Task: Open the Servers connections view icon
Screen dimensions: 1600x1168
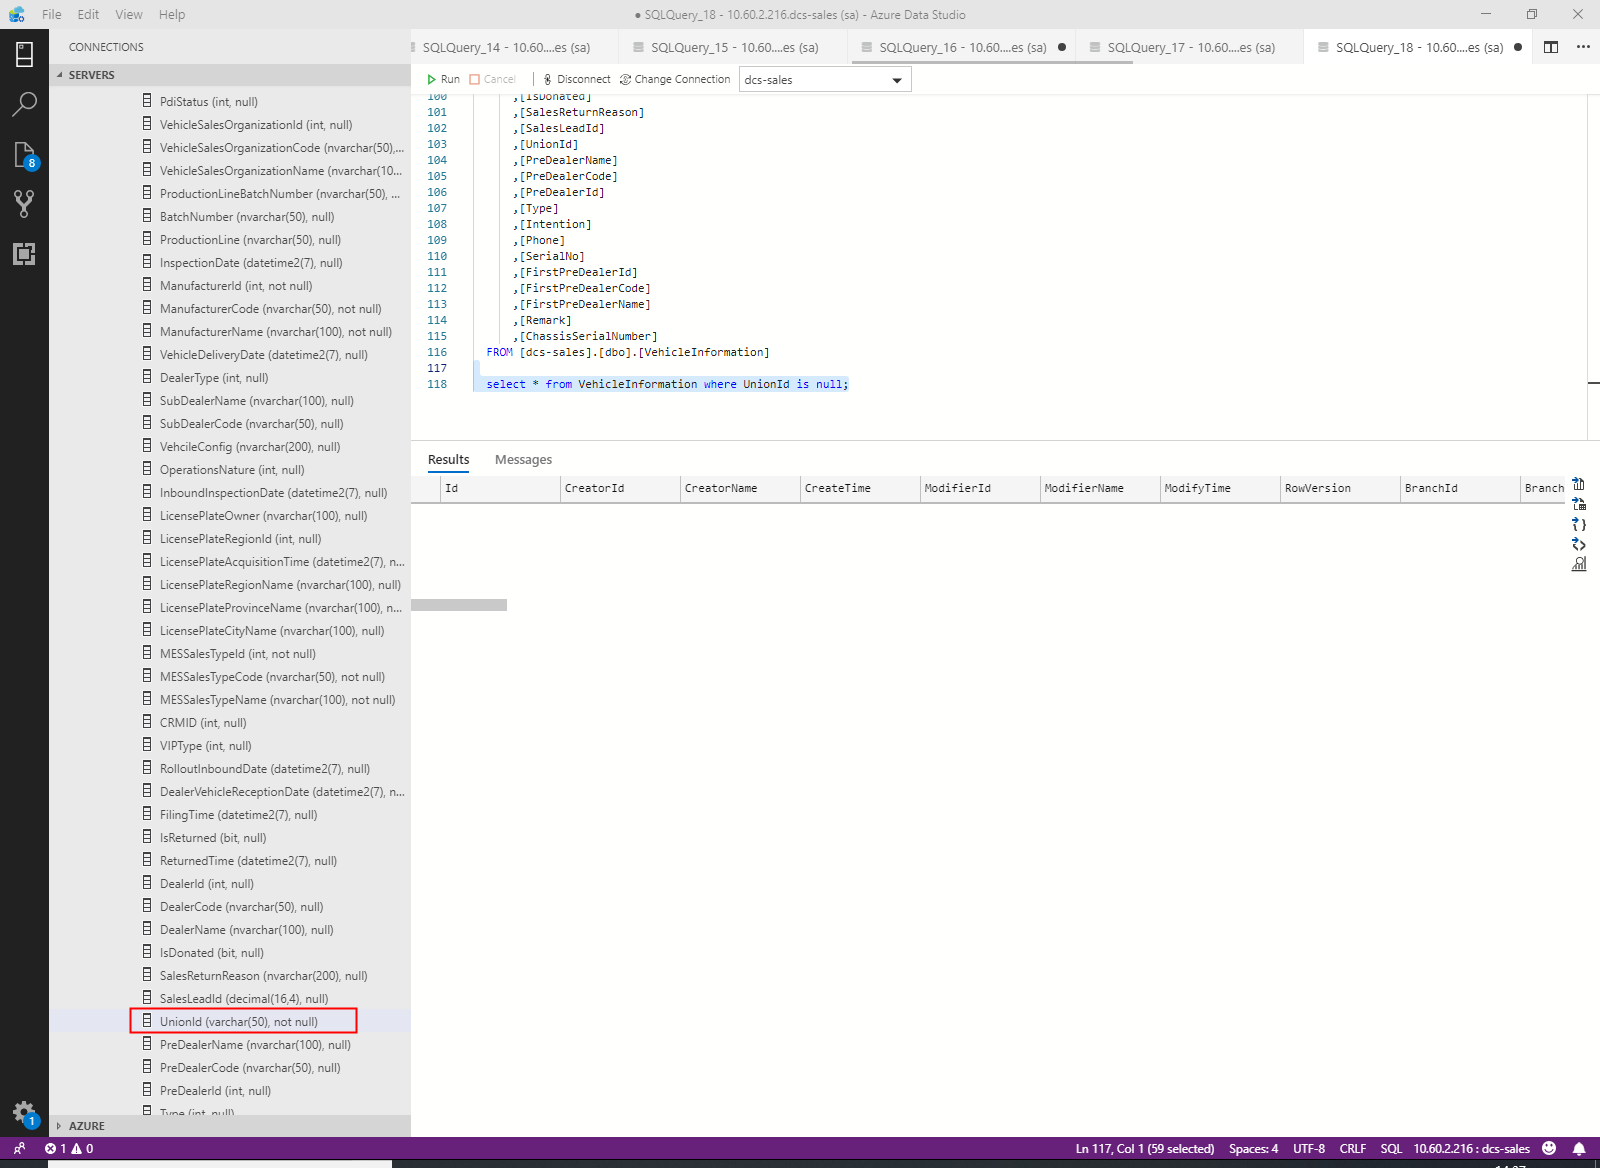Action: (24, 54)
